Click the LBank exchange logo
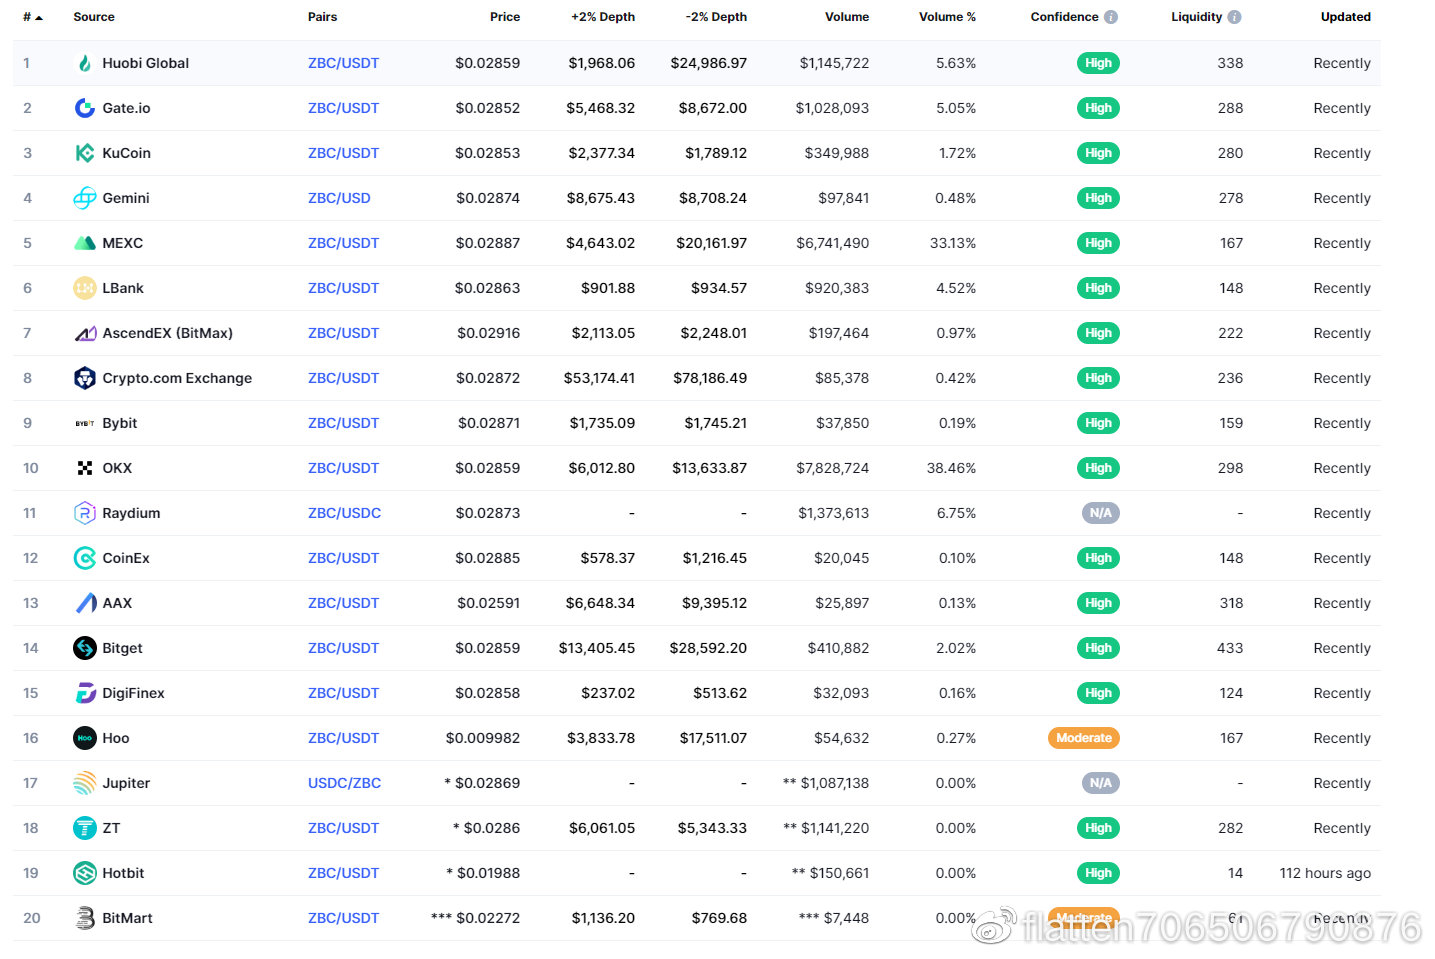1435x959 pixels. pyautogui.click(x=85, y=288)
